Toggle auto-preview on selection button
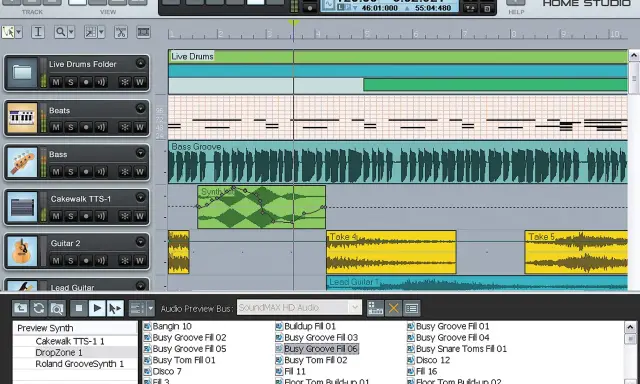 tap(115, 308)
